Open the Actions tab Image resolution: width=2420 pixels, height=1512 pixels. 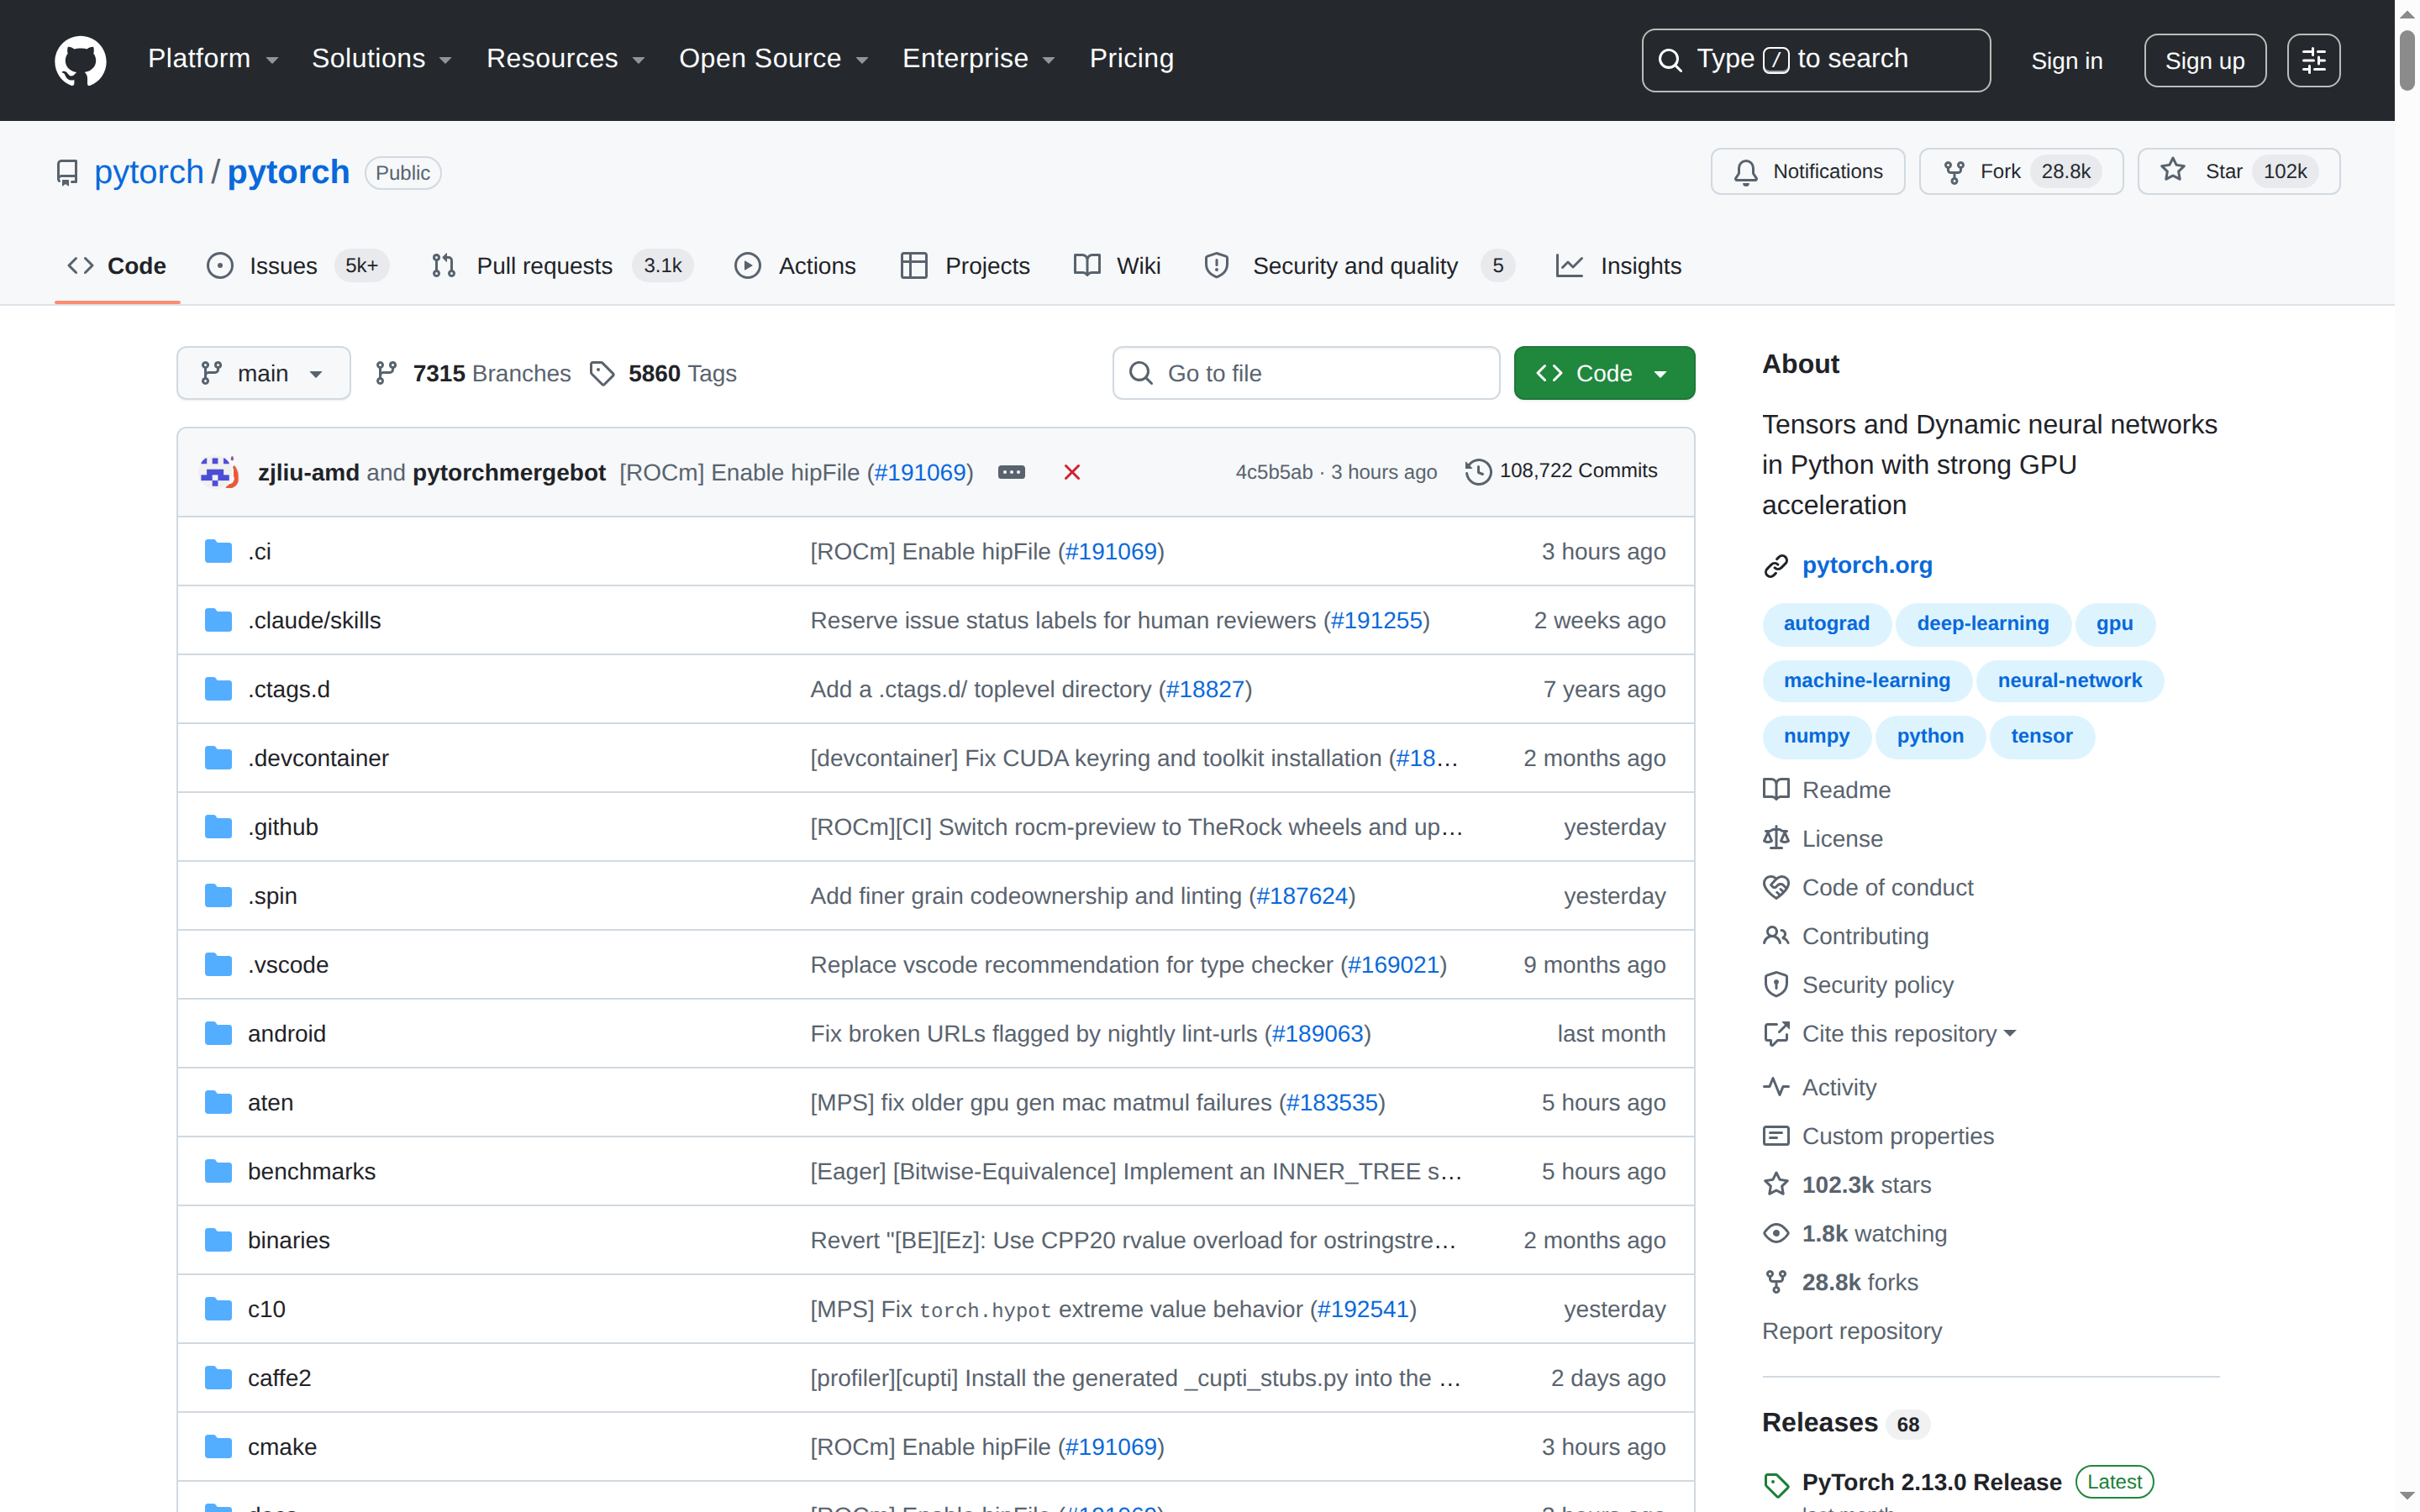[795, 266]
